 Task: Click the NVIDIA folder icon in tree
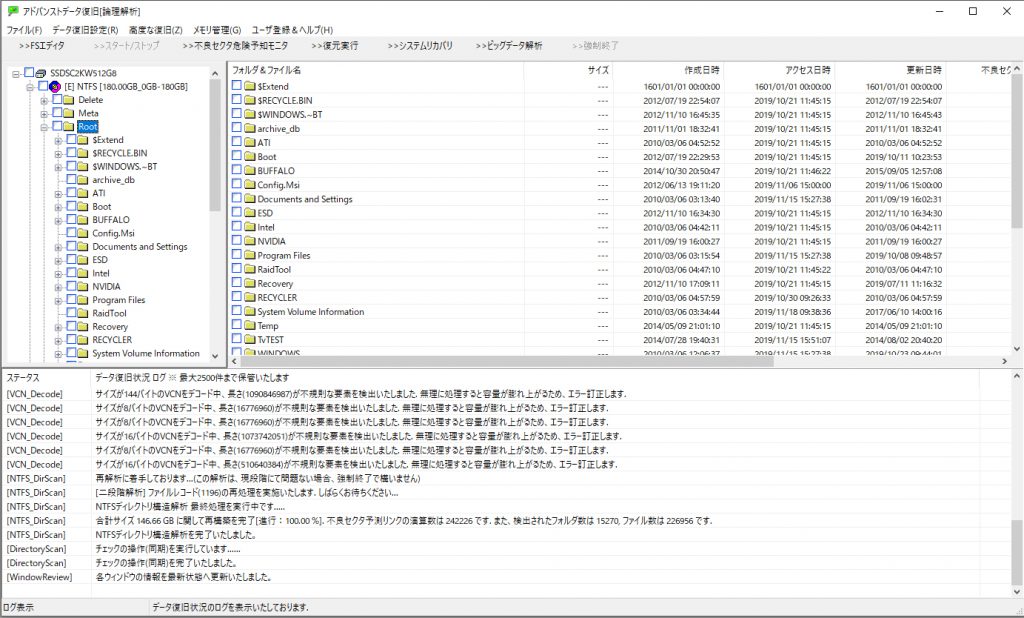pos(83,286)
